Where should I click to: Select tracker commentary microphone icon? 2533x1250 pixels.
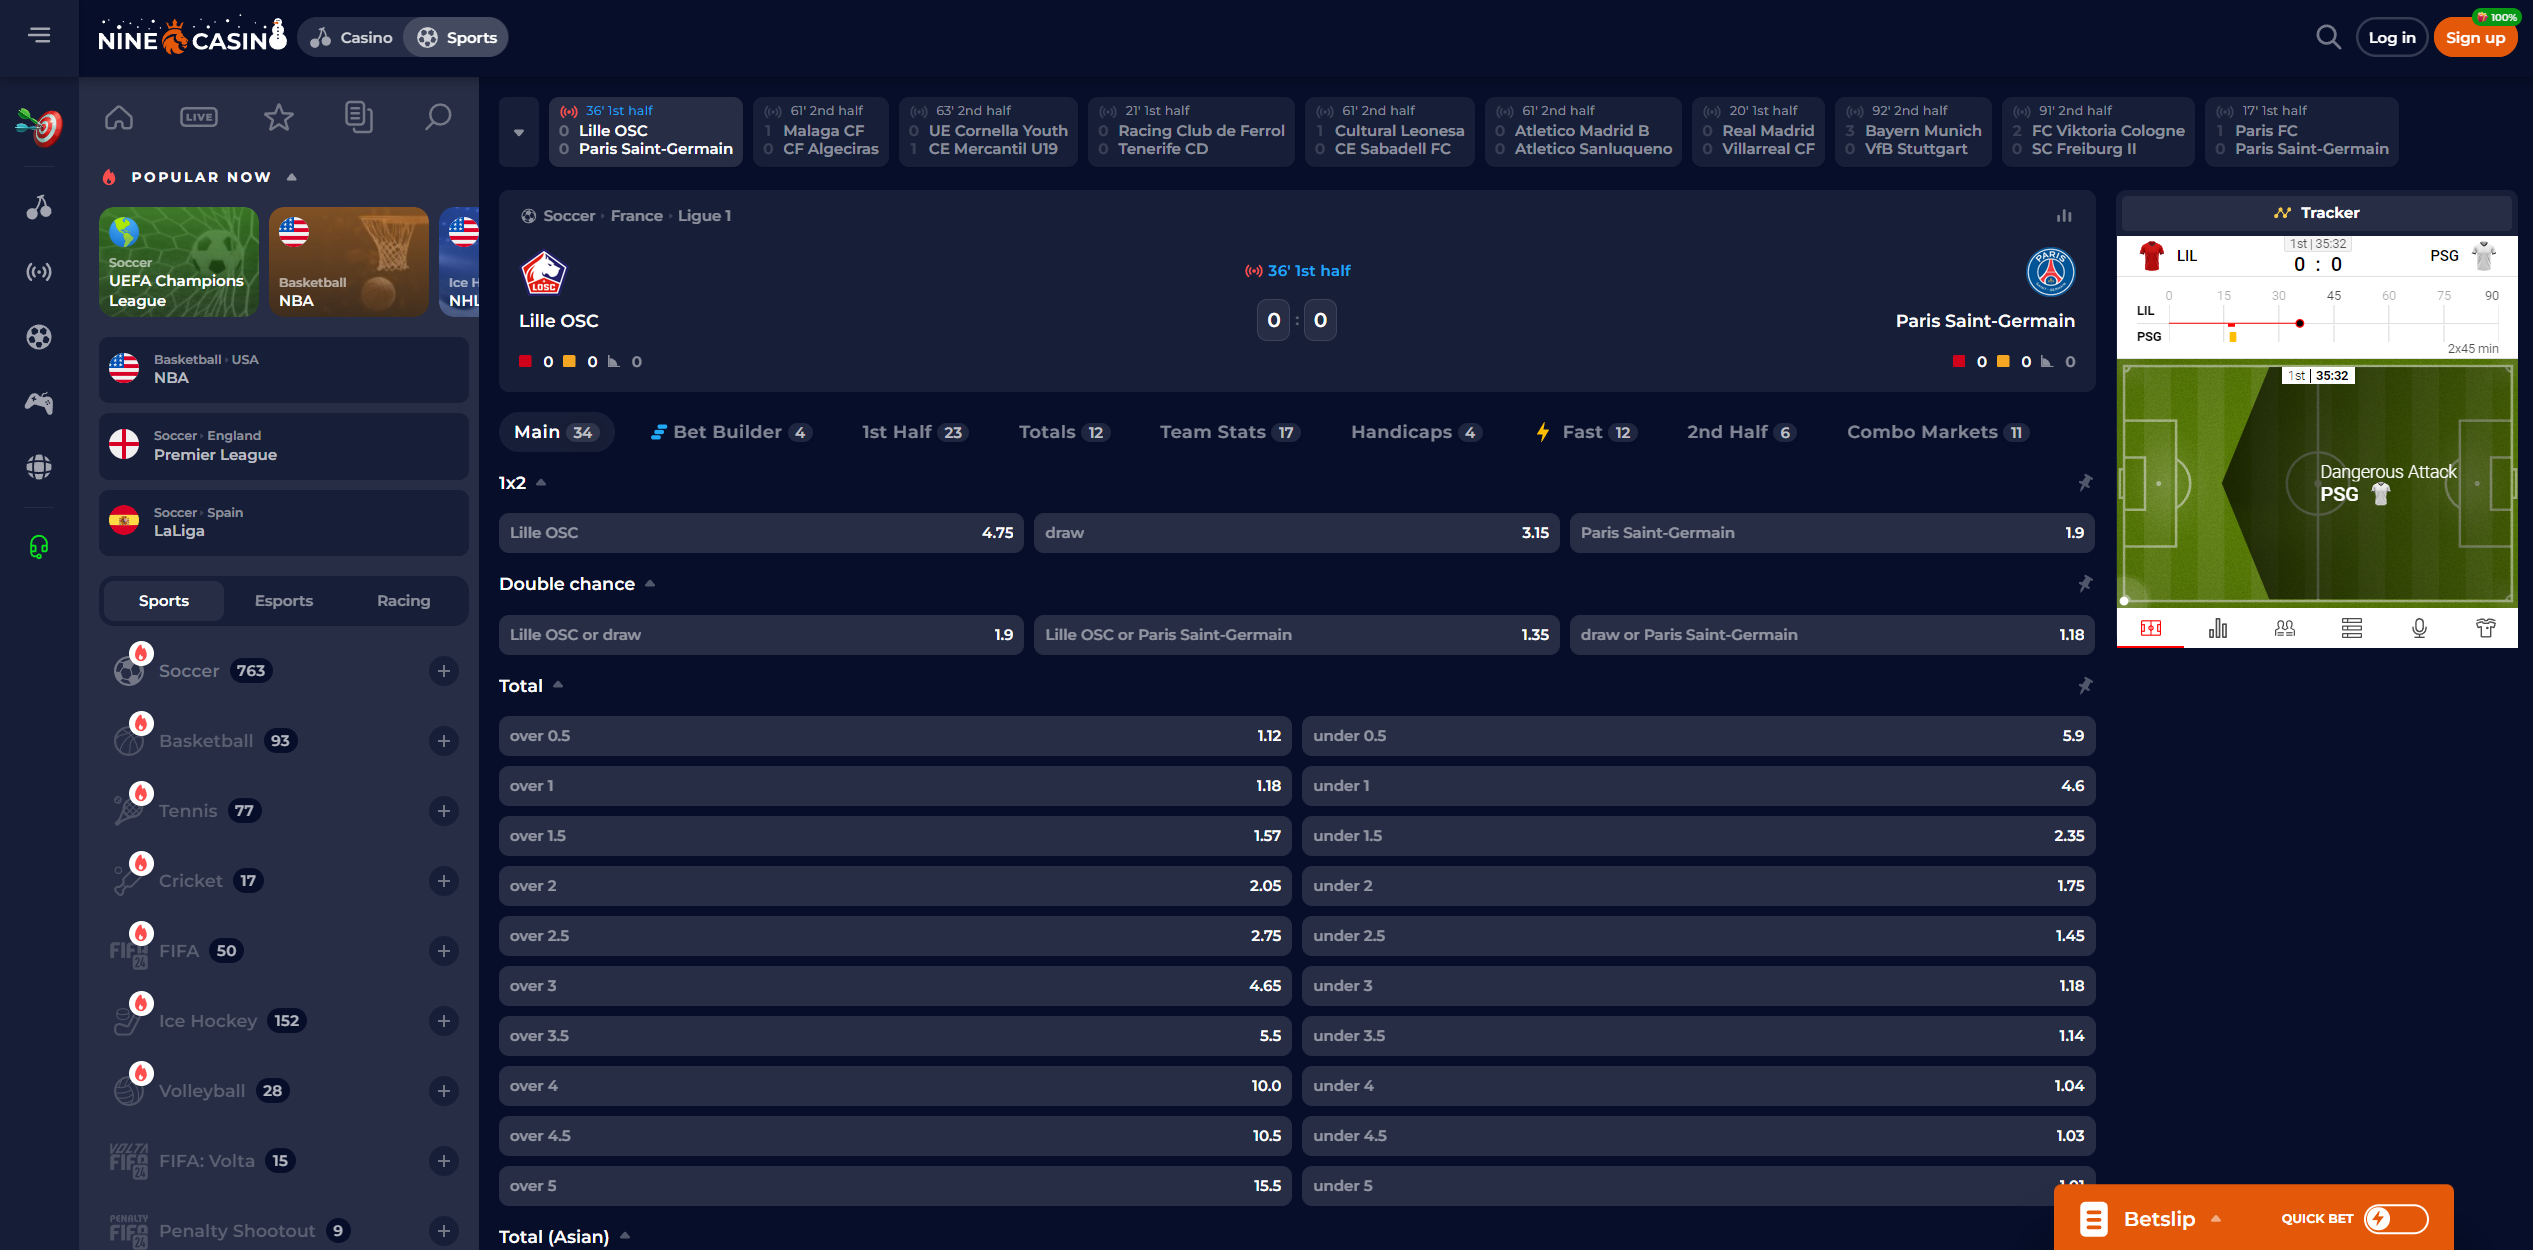(2418, 628)
